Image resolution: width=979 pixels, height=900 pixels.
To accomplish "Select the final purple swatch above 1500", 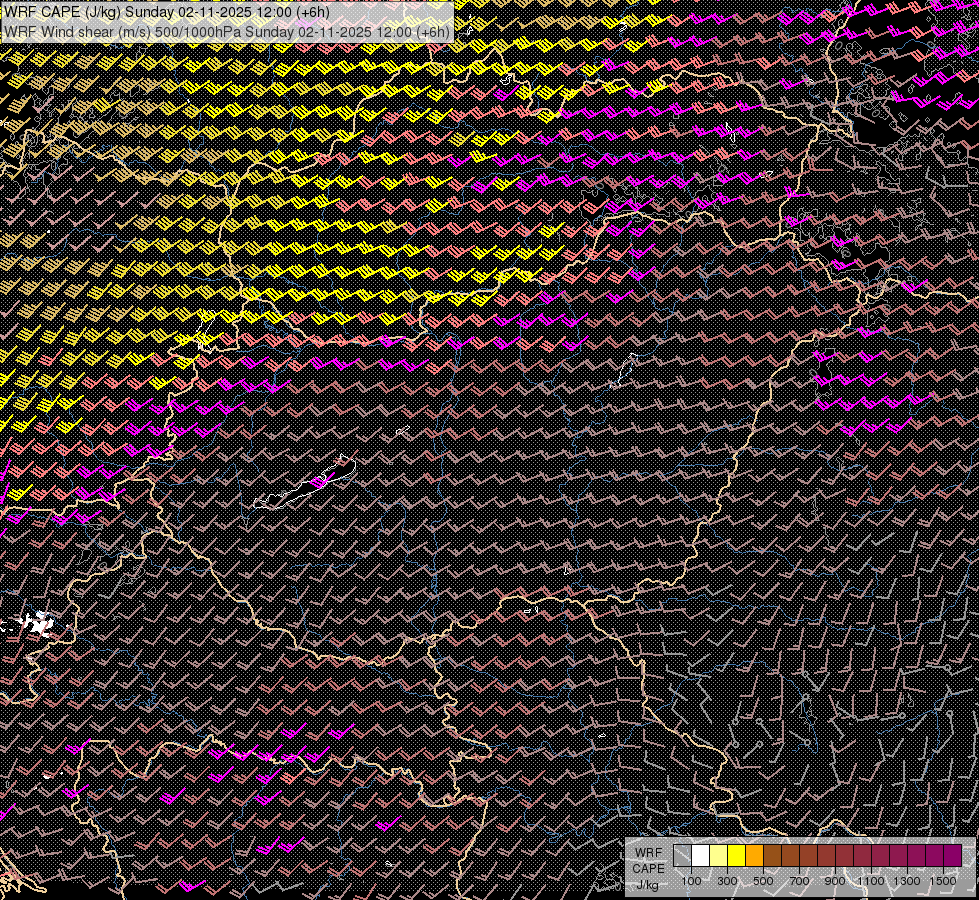I will pos(953,856).
